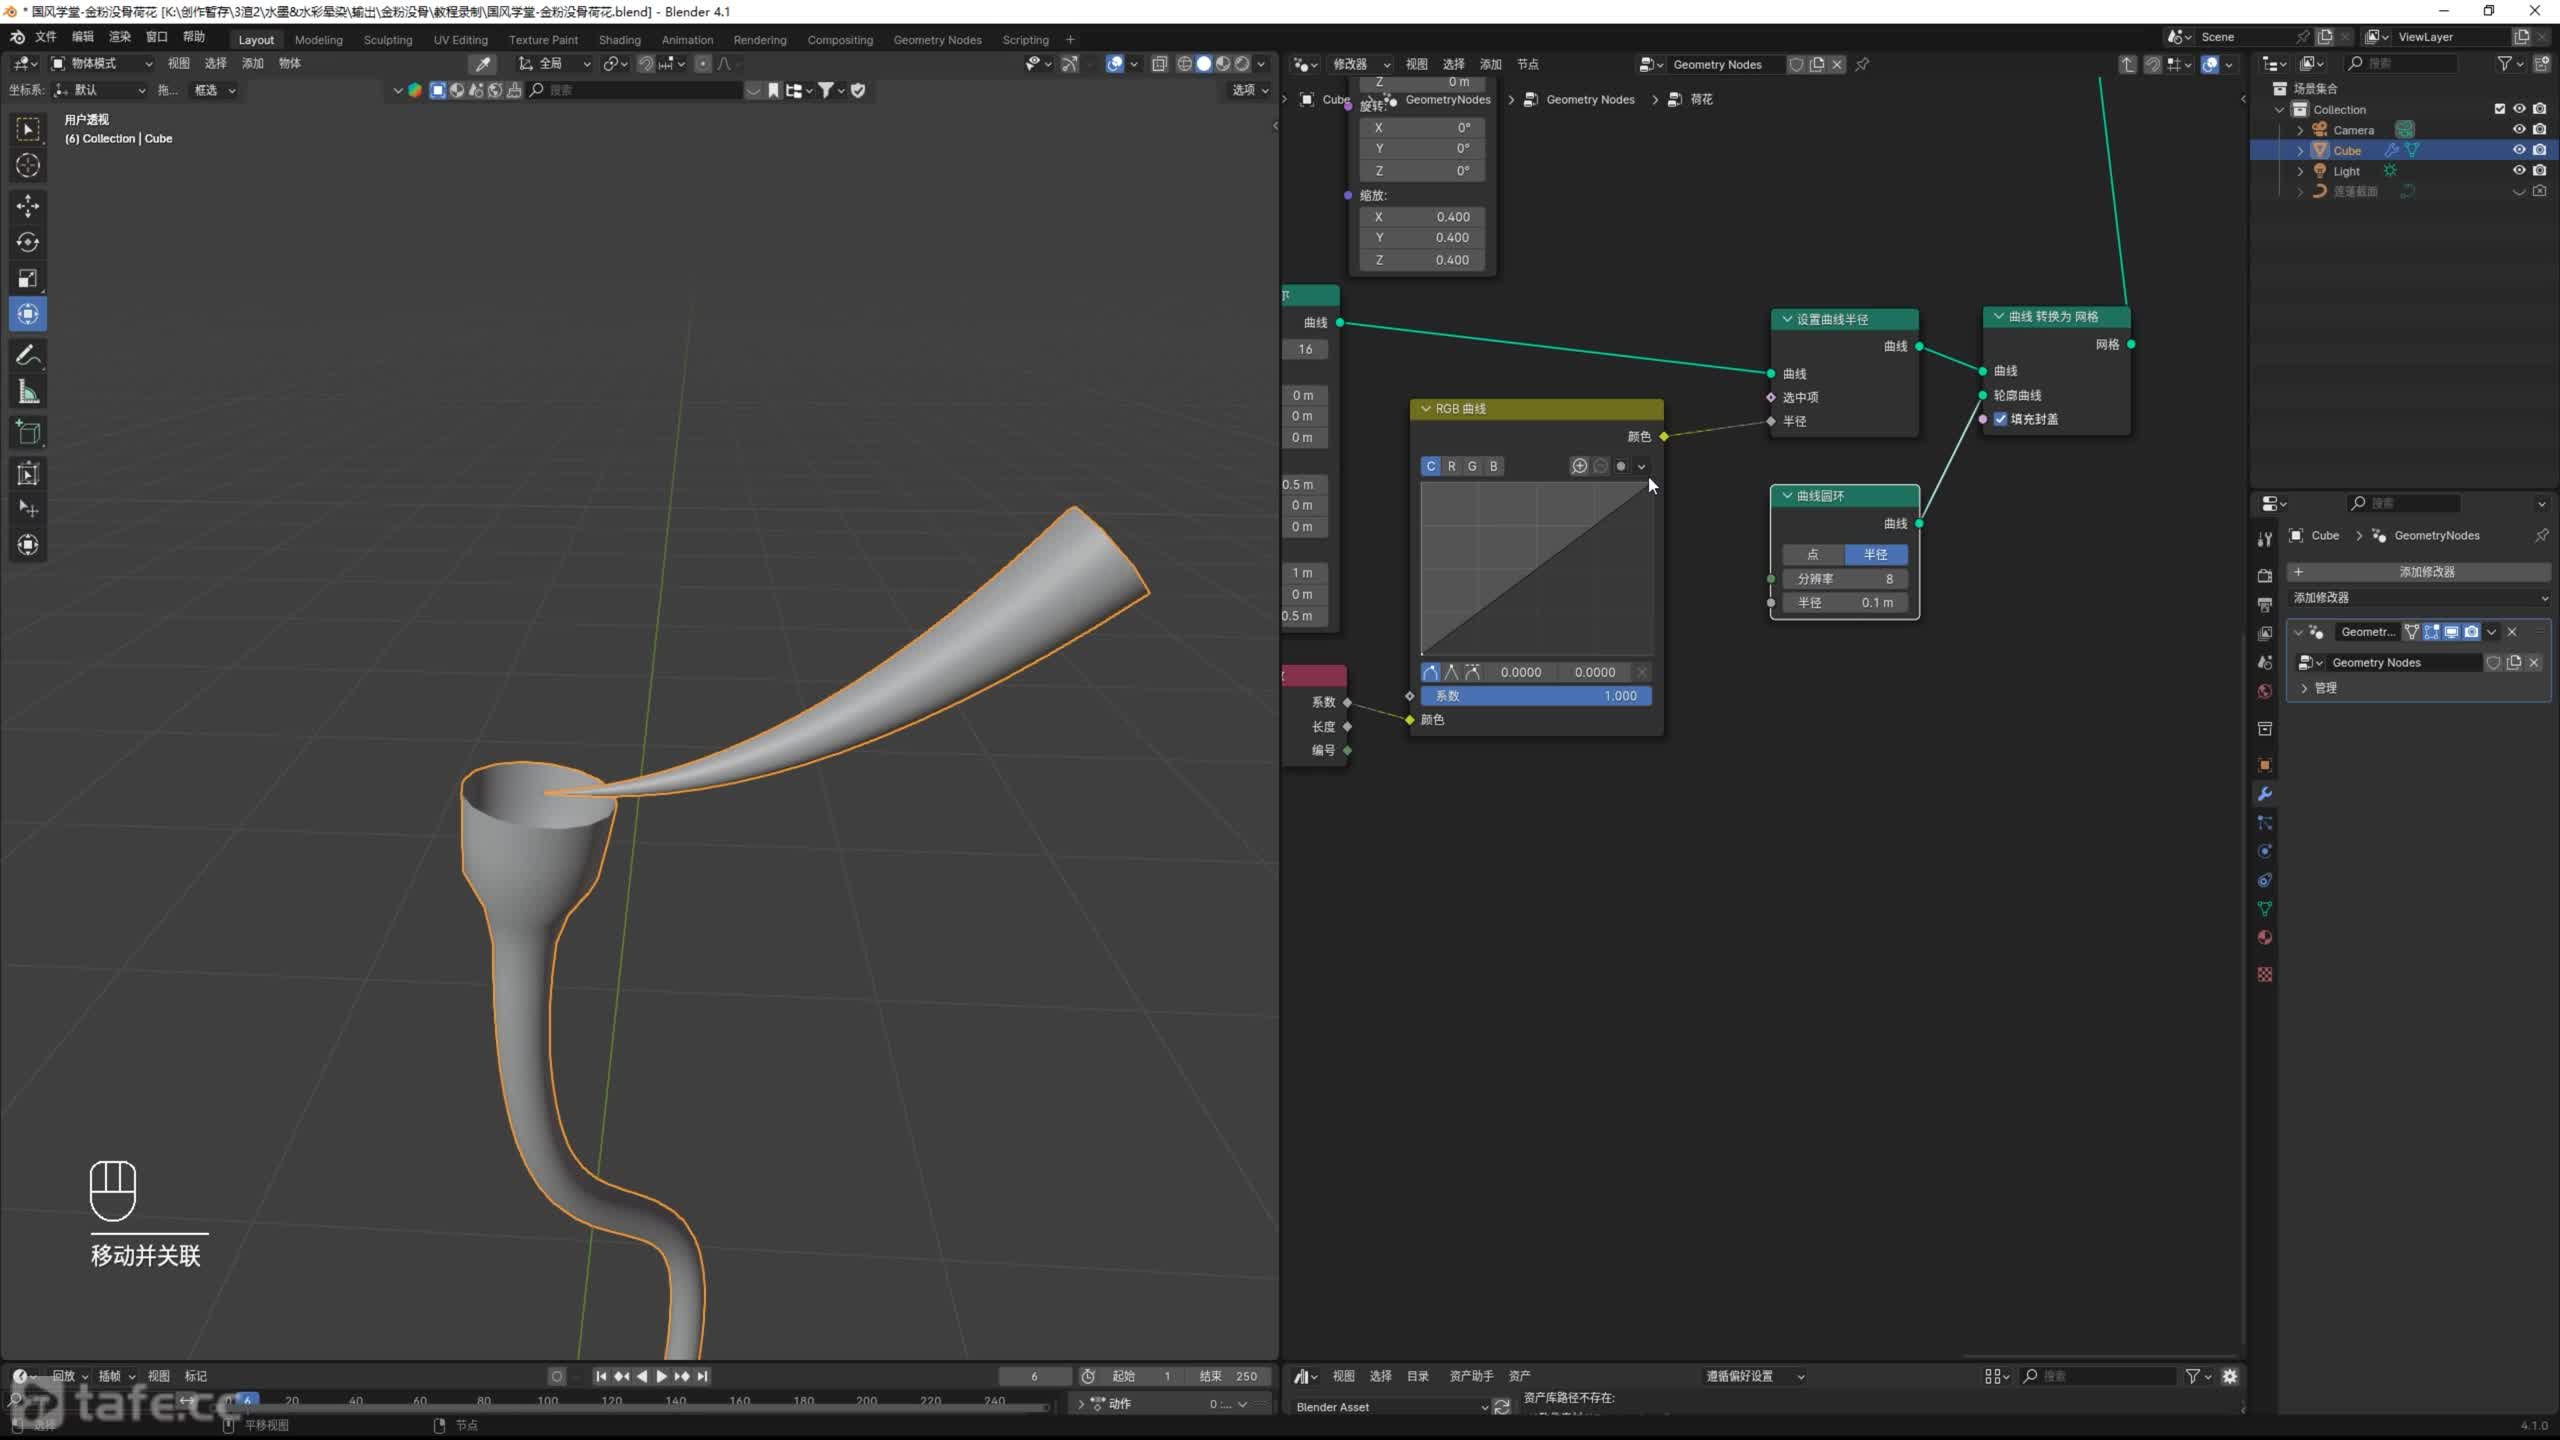Screen dimensions: 2560x1440
Task: Uncheck the Fill Caps (填充封盖) checkbox
Action: click(2000, 419)
